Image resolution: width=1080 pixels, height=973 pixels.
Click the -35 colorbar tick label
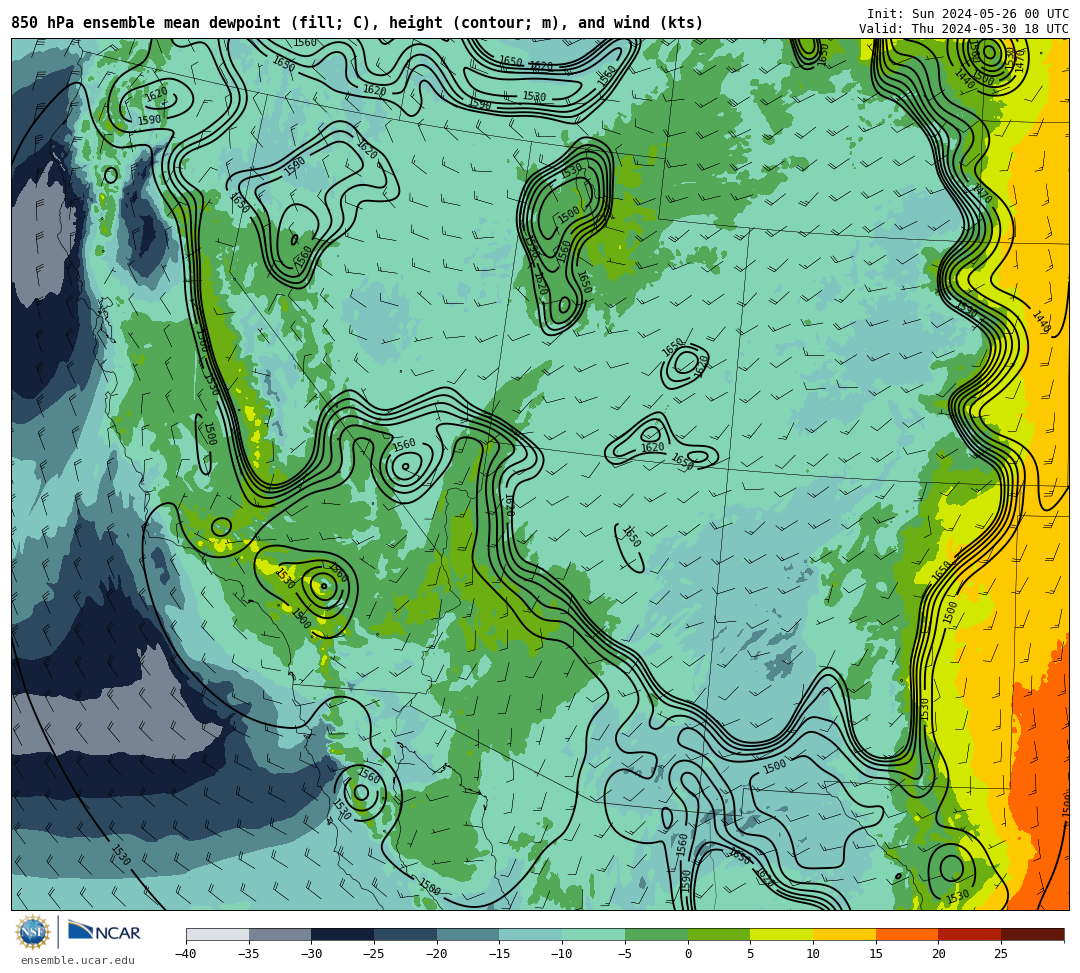point(249,954)
